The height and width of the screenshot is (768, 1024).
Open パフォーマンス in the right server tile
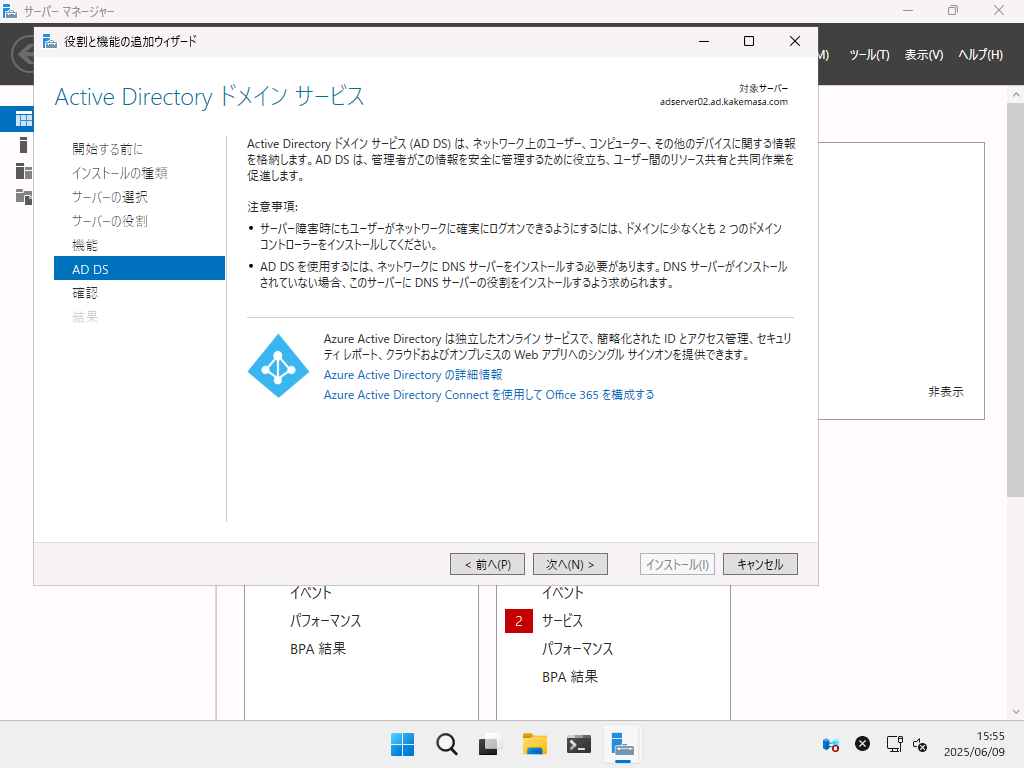tap(577, 649)
